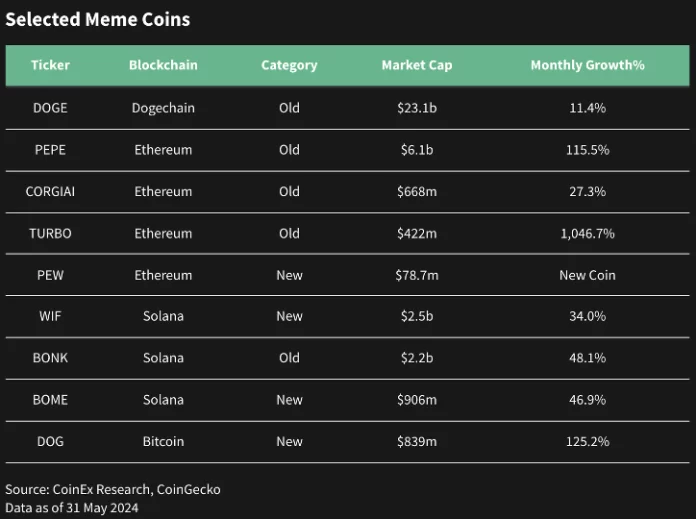Screen dimensions: 696x519
Task: Click the TURBO ticker cell
Action: tap(50, 233)
